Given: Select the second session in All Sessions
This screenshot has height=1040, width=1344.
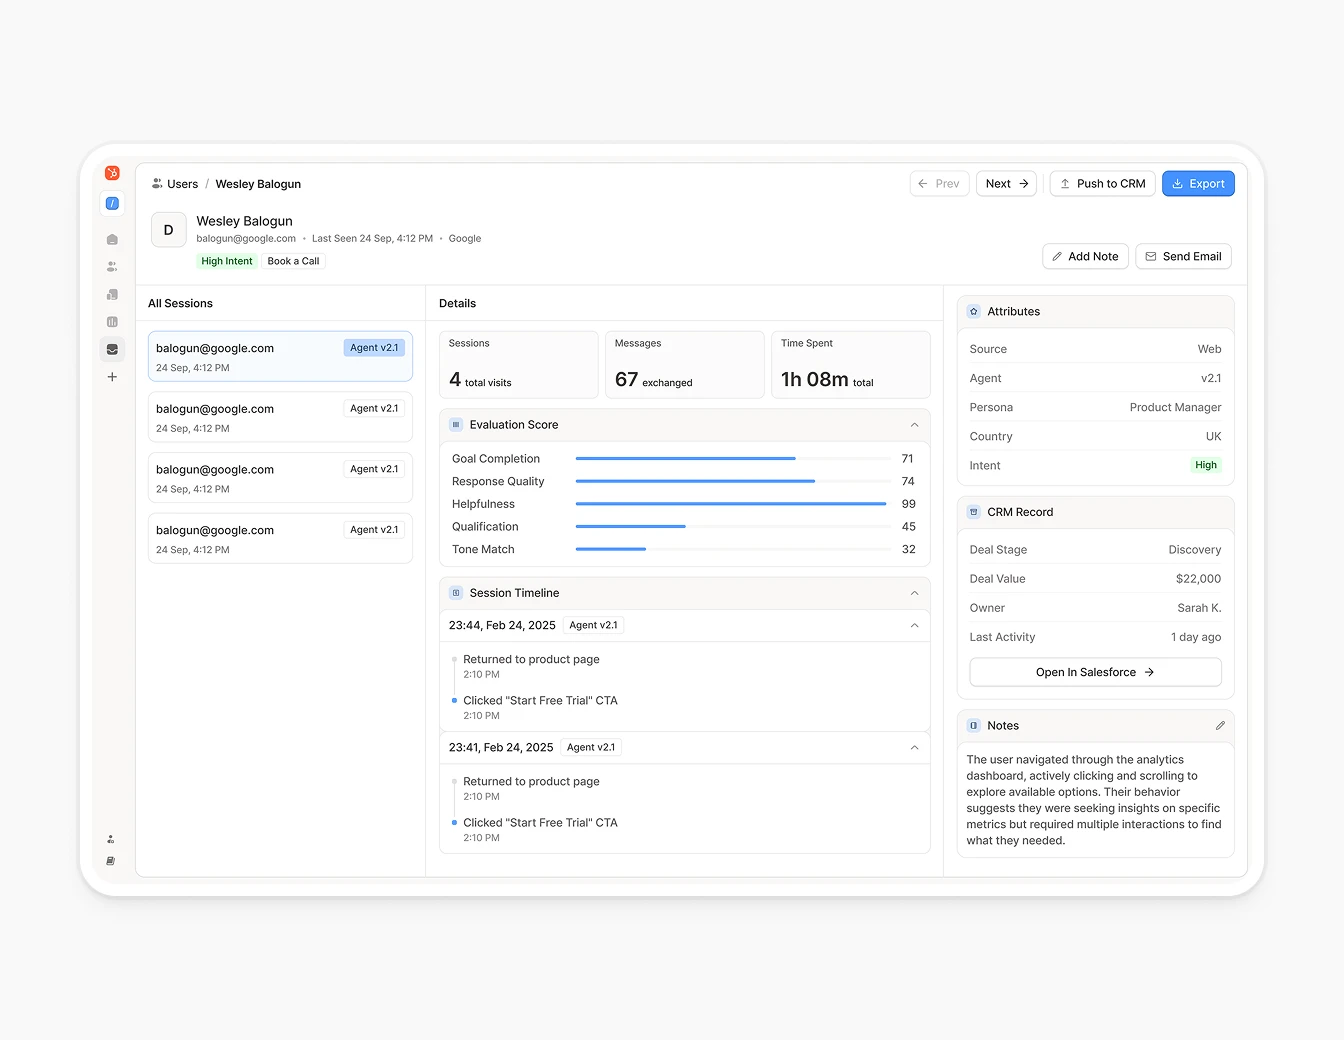Looking at the screenshot, I should 280,418.
